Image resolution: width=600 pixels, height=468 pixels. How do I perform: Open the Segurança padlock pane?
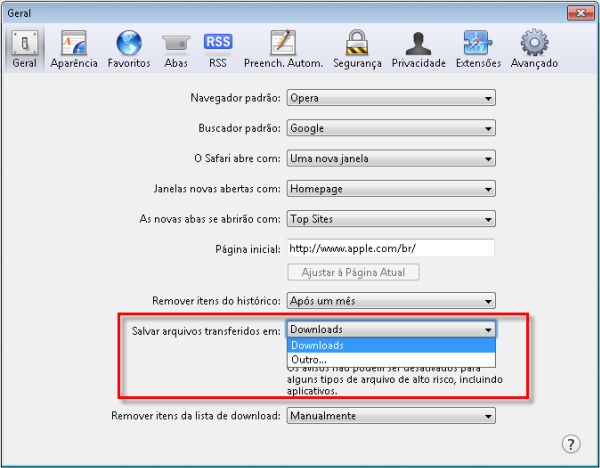point(357,49)
